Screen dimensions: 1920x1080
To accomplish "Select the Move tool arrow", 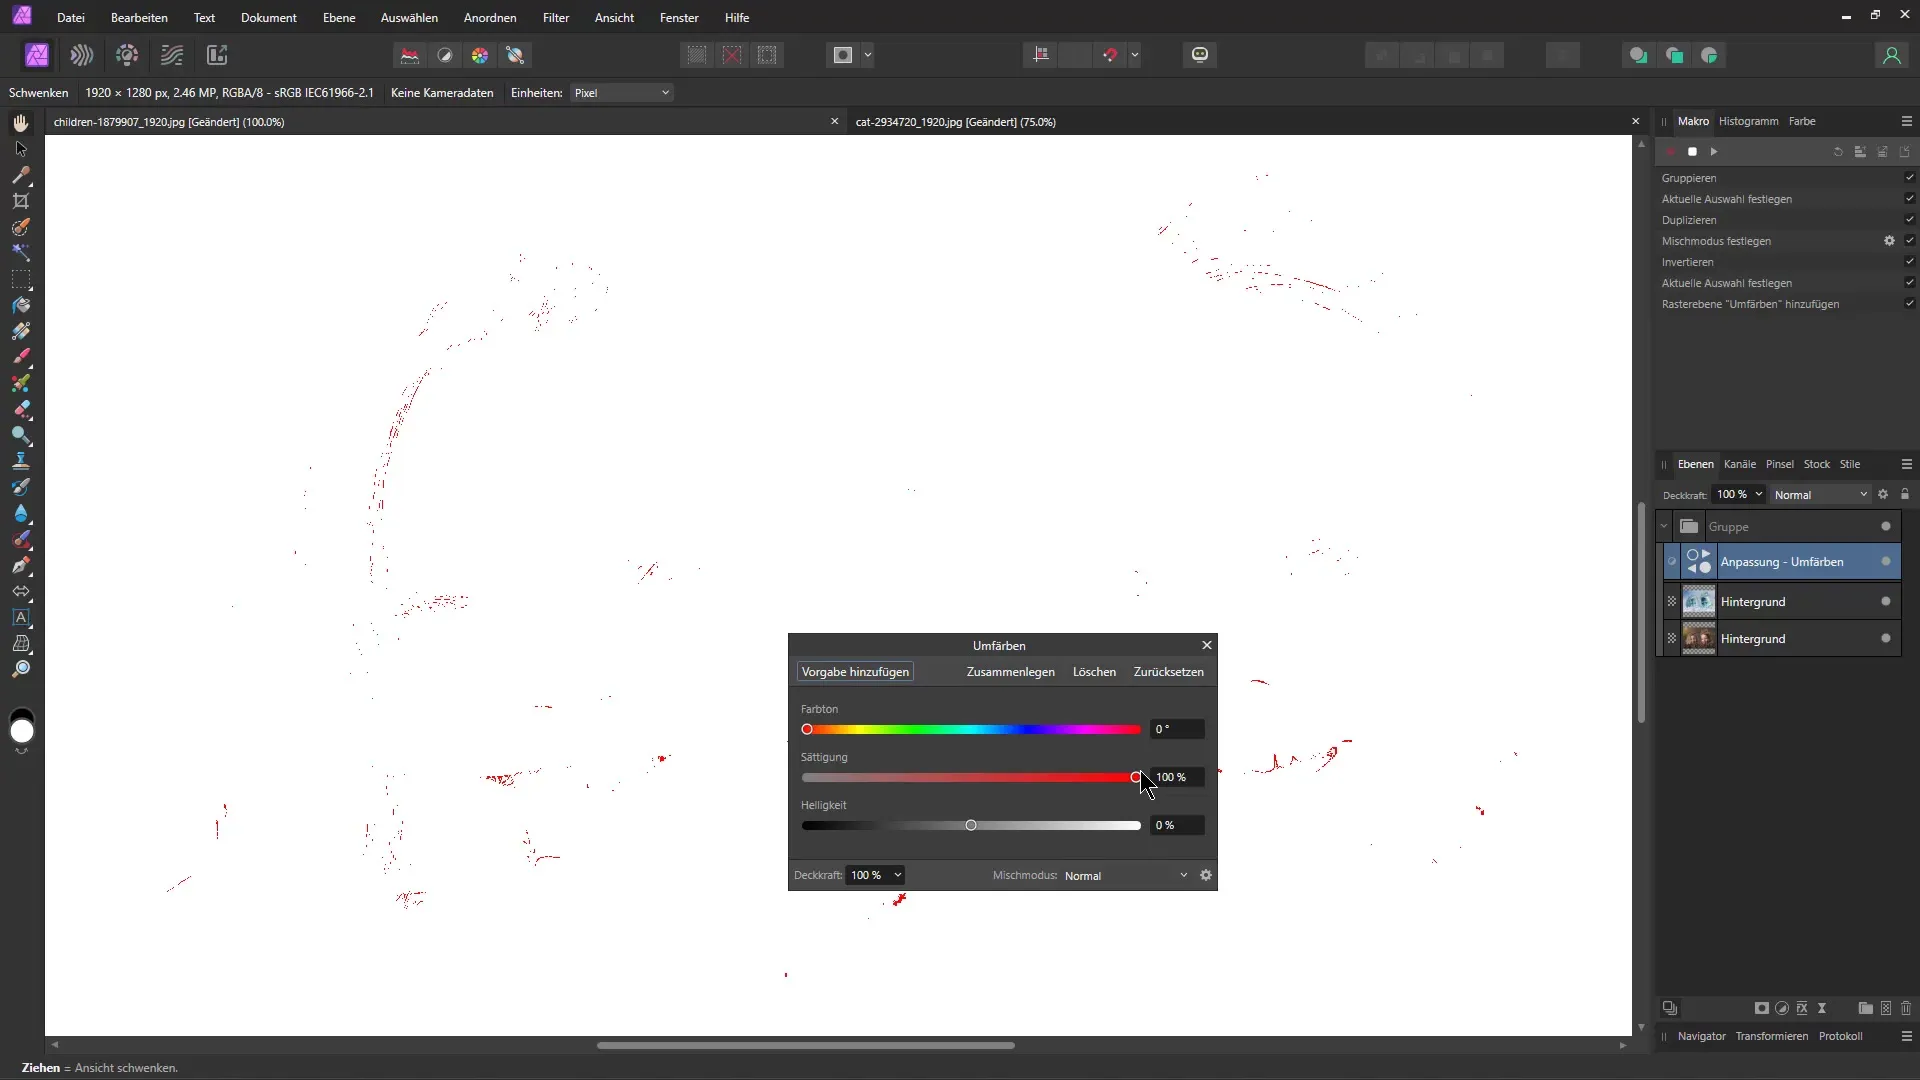I will [21, 149].
